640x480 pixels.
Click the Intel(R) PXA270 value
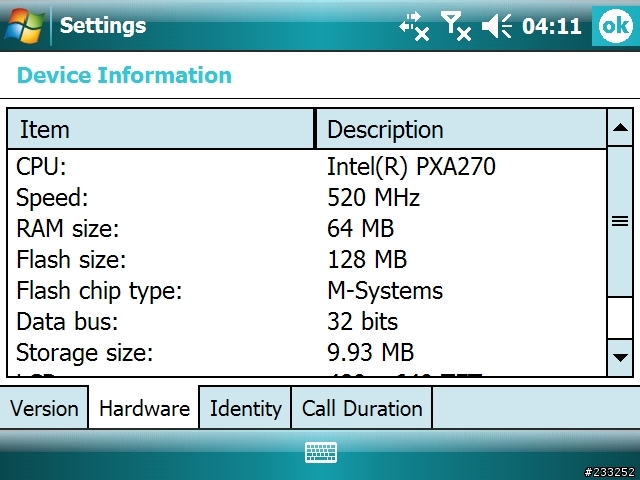coord(411,167)
